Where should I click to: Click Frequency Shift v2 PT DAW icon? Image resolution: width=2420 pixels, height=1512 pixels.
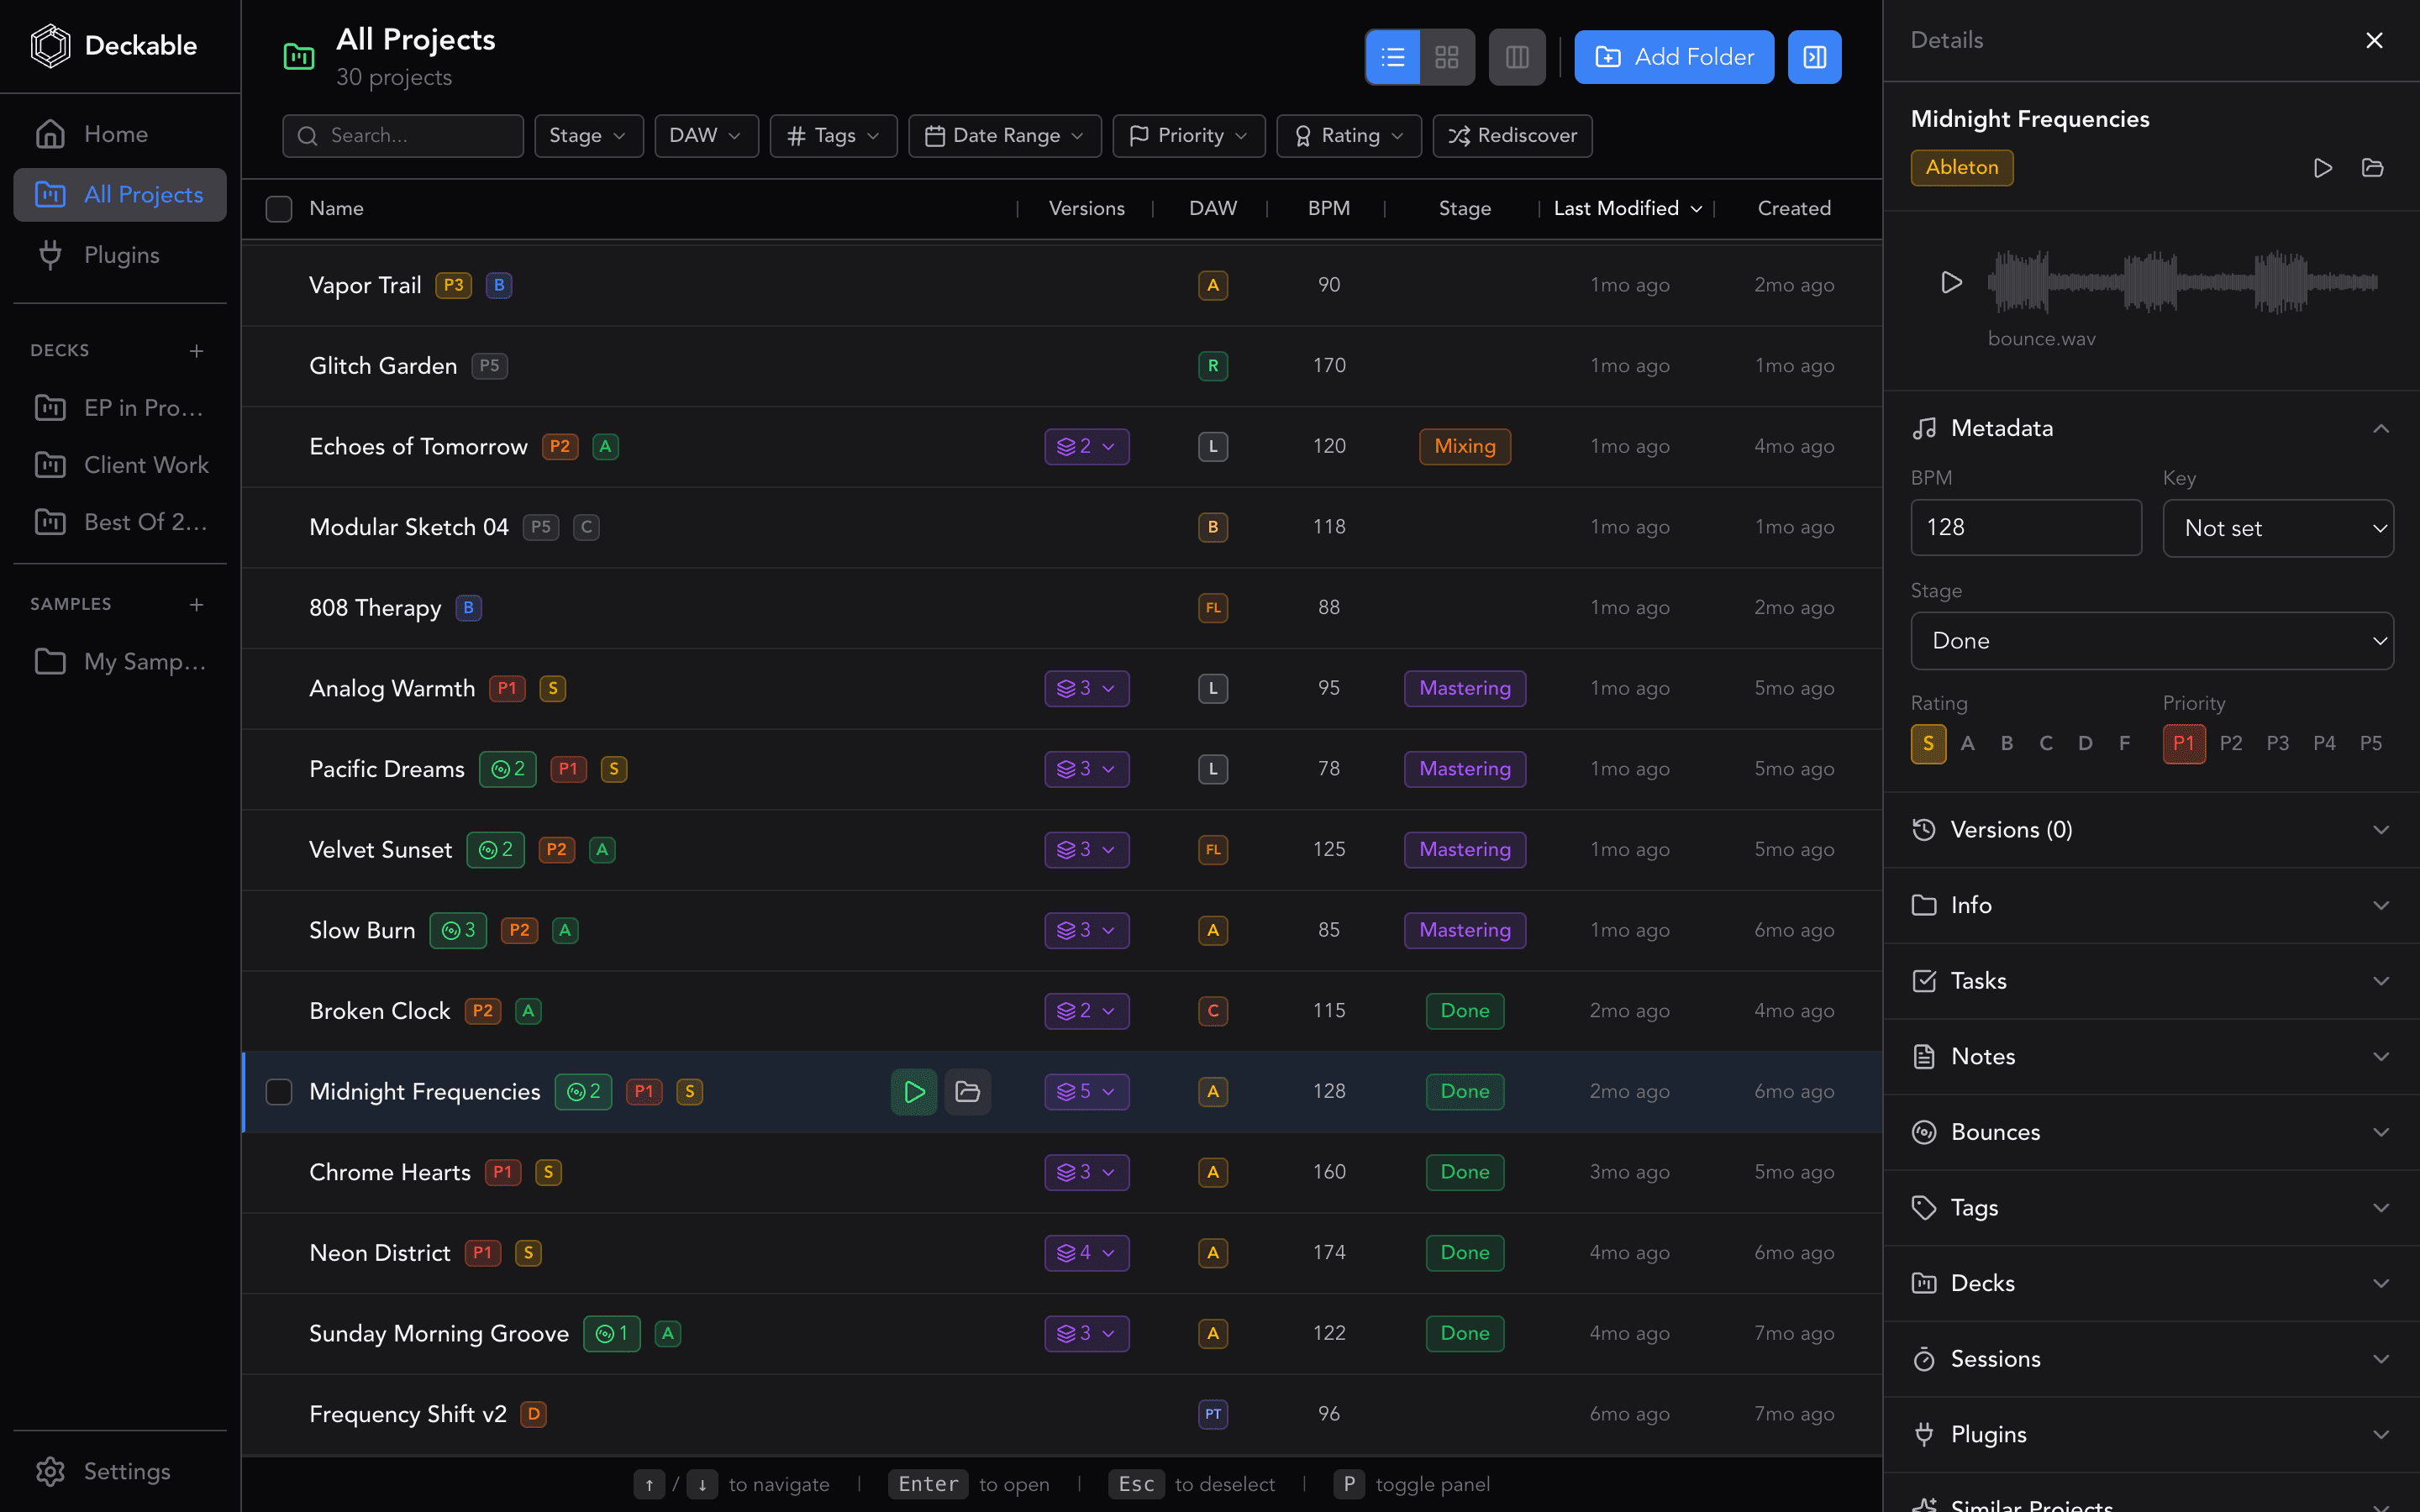tap(1213, 1415)
